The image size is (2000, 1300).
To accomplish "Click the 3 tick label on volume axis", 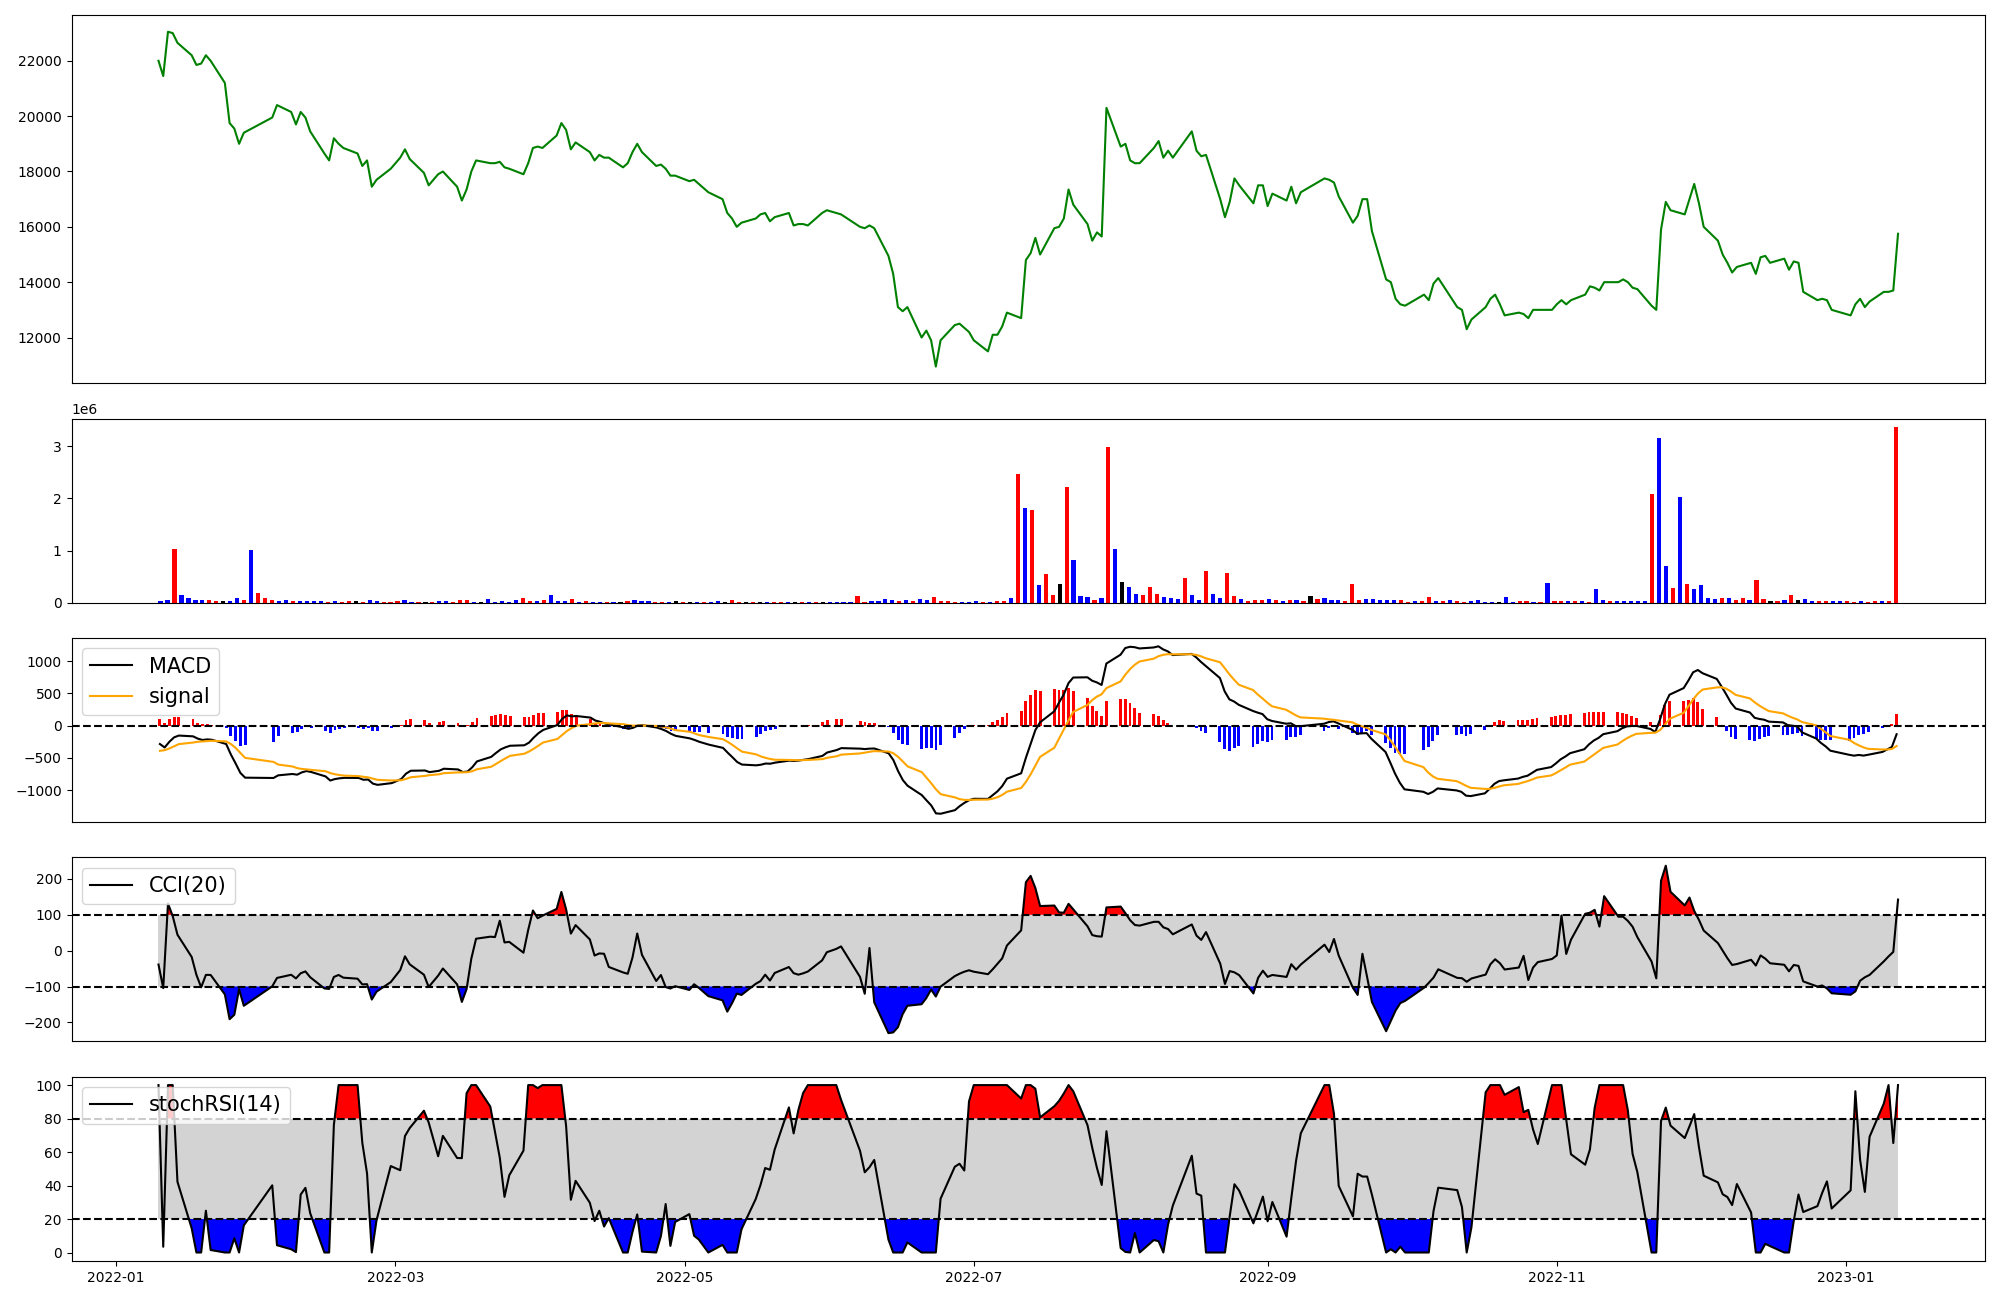I will click(58, 447).
